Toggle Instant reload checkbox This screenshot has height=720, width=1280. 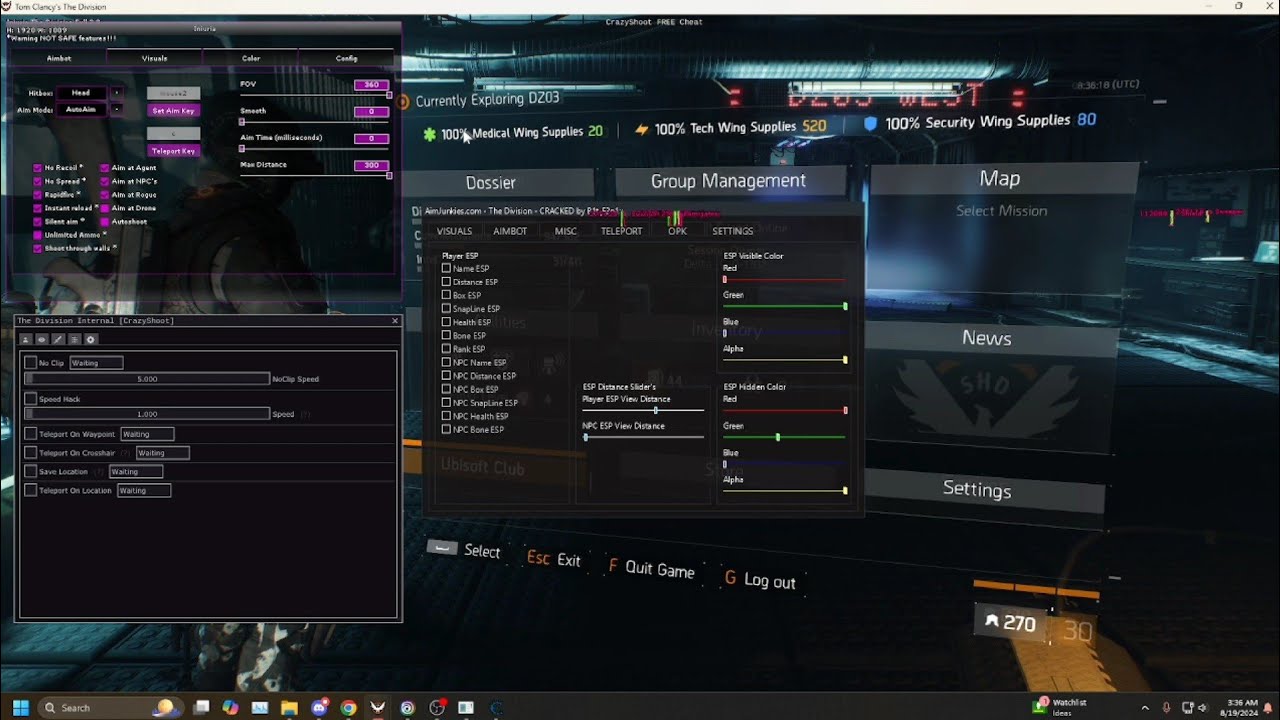37,208
